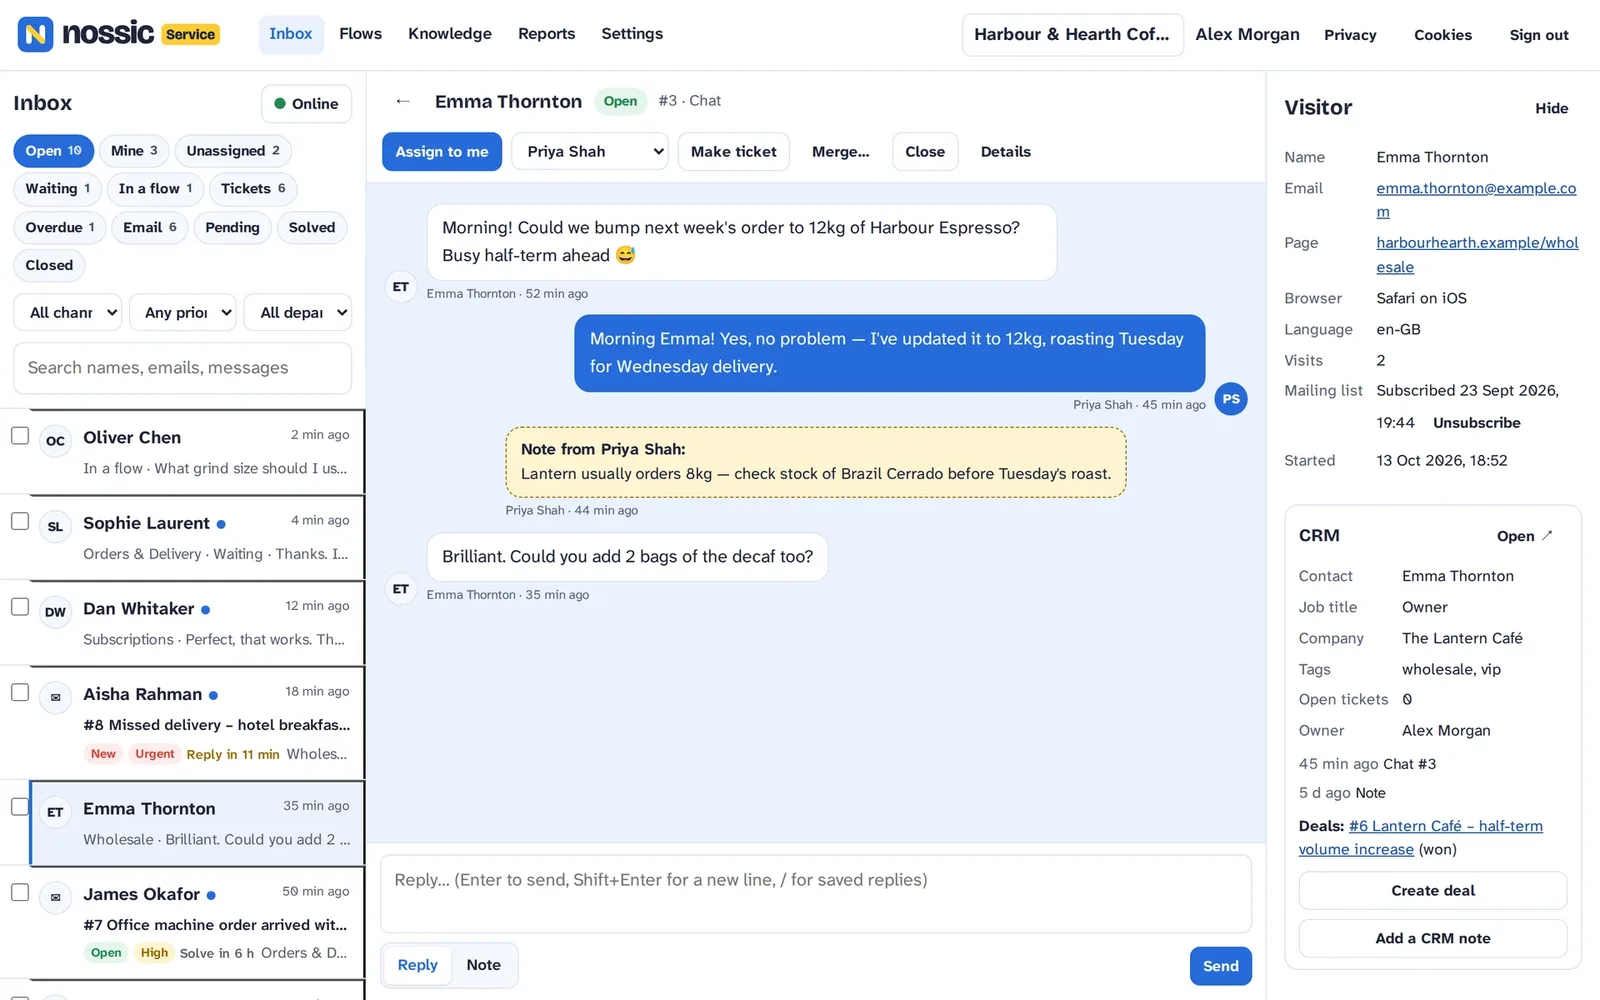The width and height of the screenshot is (1600, 1000).
Task: Click the SL avatar for Sophie Laurent
Action: pyautogui.click(x=55, y=527)
